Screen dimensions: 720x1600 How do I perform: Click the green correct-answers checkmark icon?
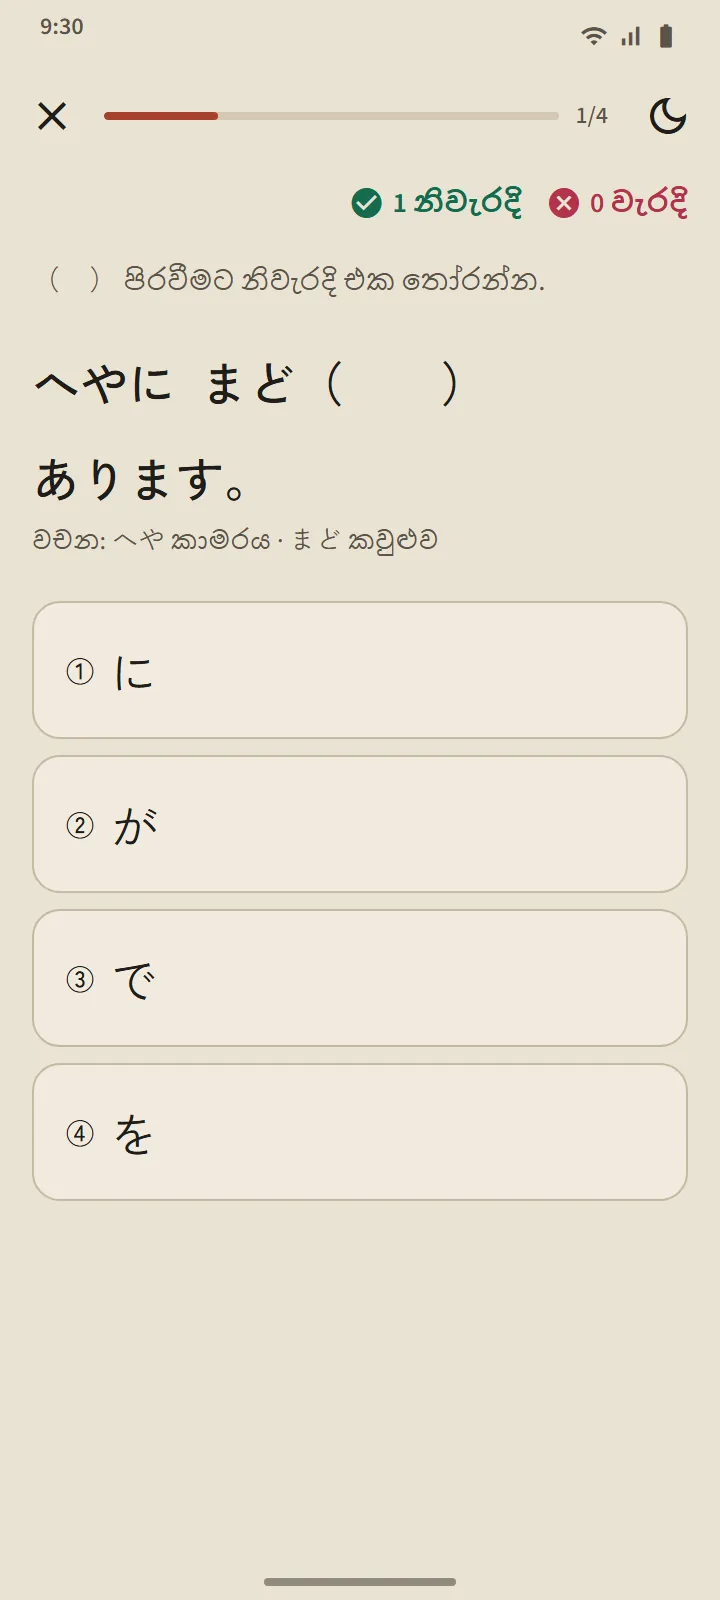pos(367,203)
